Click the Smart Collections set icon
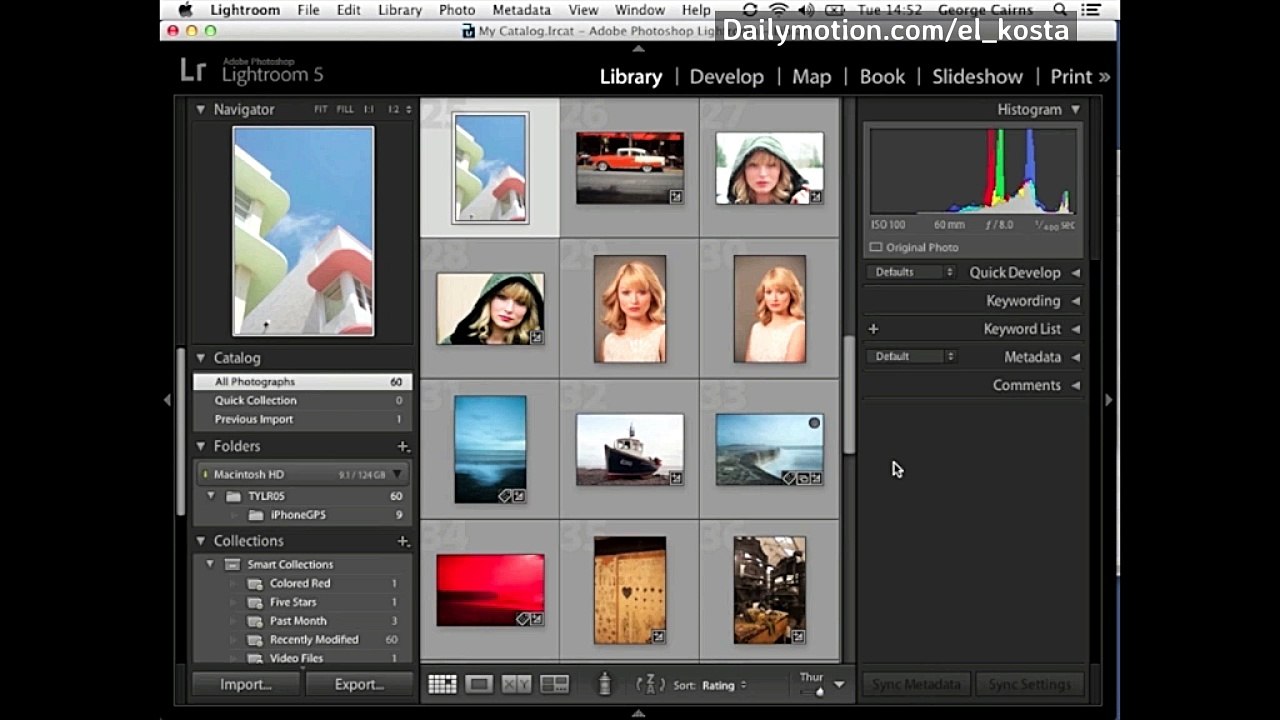The height and width of the screenshot is (720, 1280). click(x=233, y=565)
